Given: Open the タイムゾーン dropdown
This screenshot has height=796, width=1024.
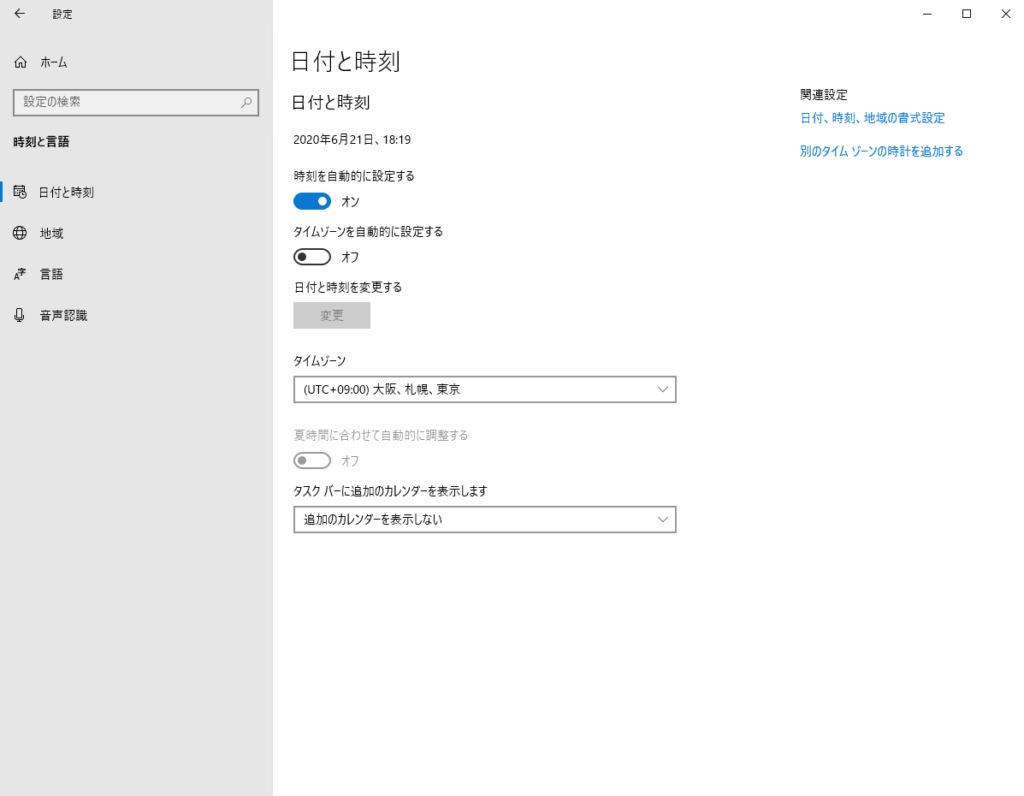Looking at the screenshot, I should tap(485, 389).
